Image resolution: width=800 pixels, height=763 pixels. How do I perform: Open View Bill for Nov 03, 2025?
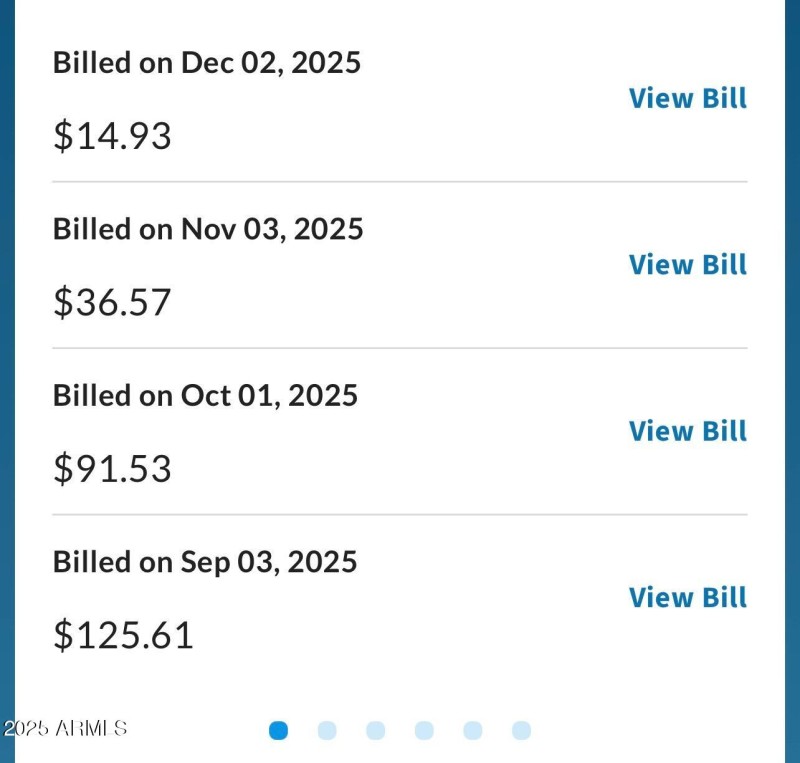(687, 265)
